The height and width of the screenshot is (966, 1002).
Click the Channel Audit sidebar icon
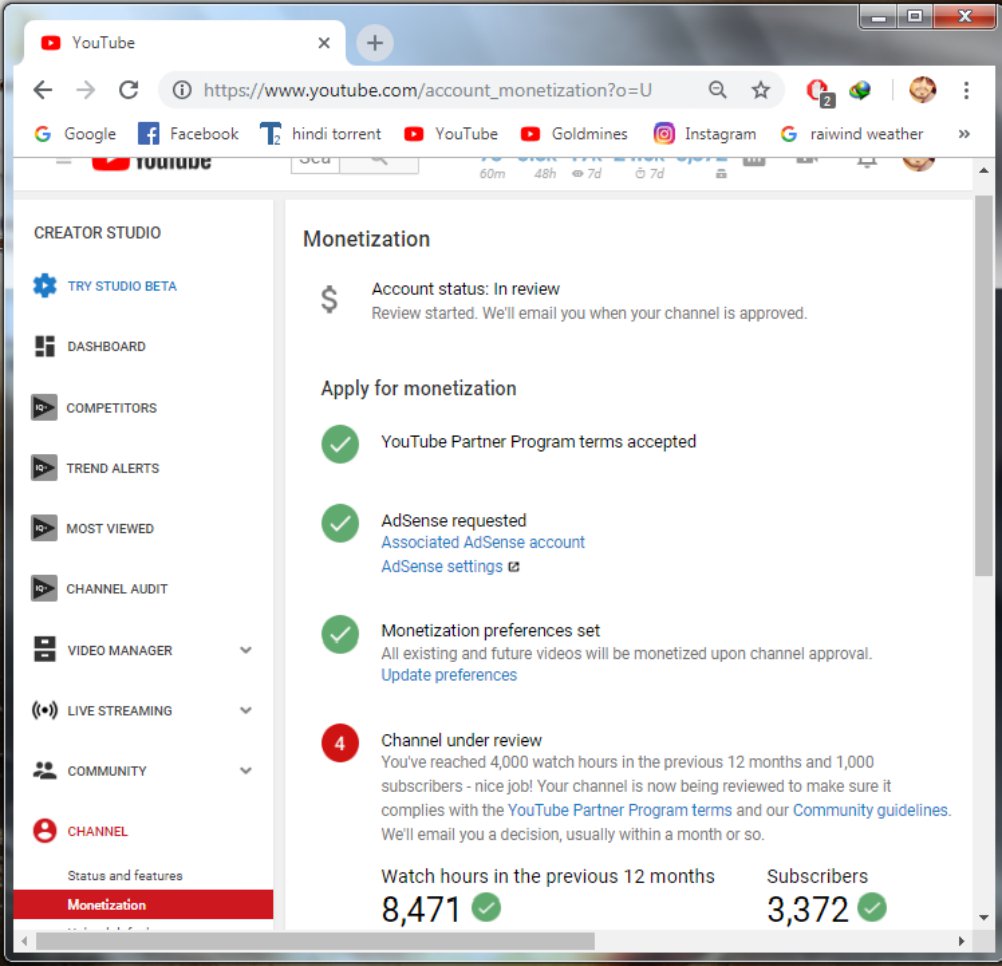click(x=44, y=588)
